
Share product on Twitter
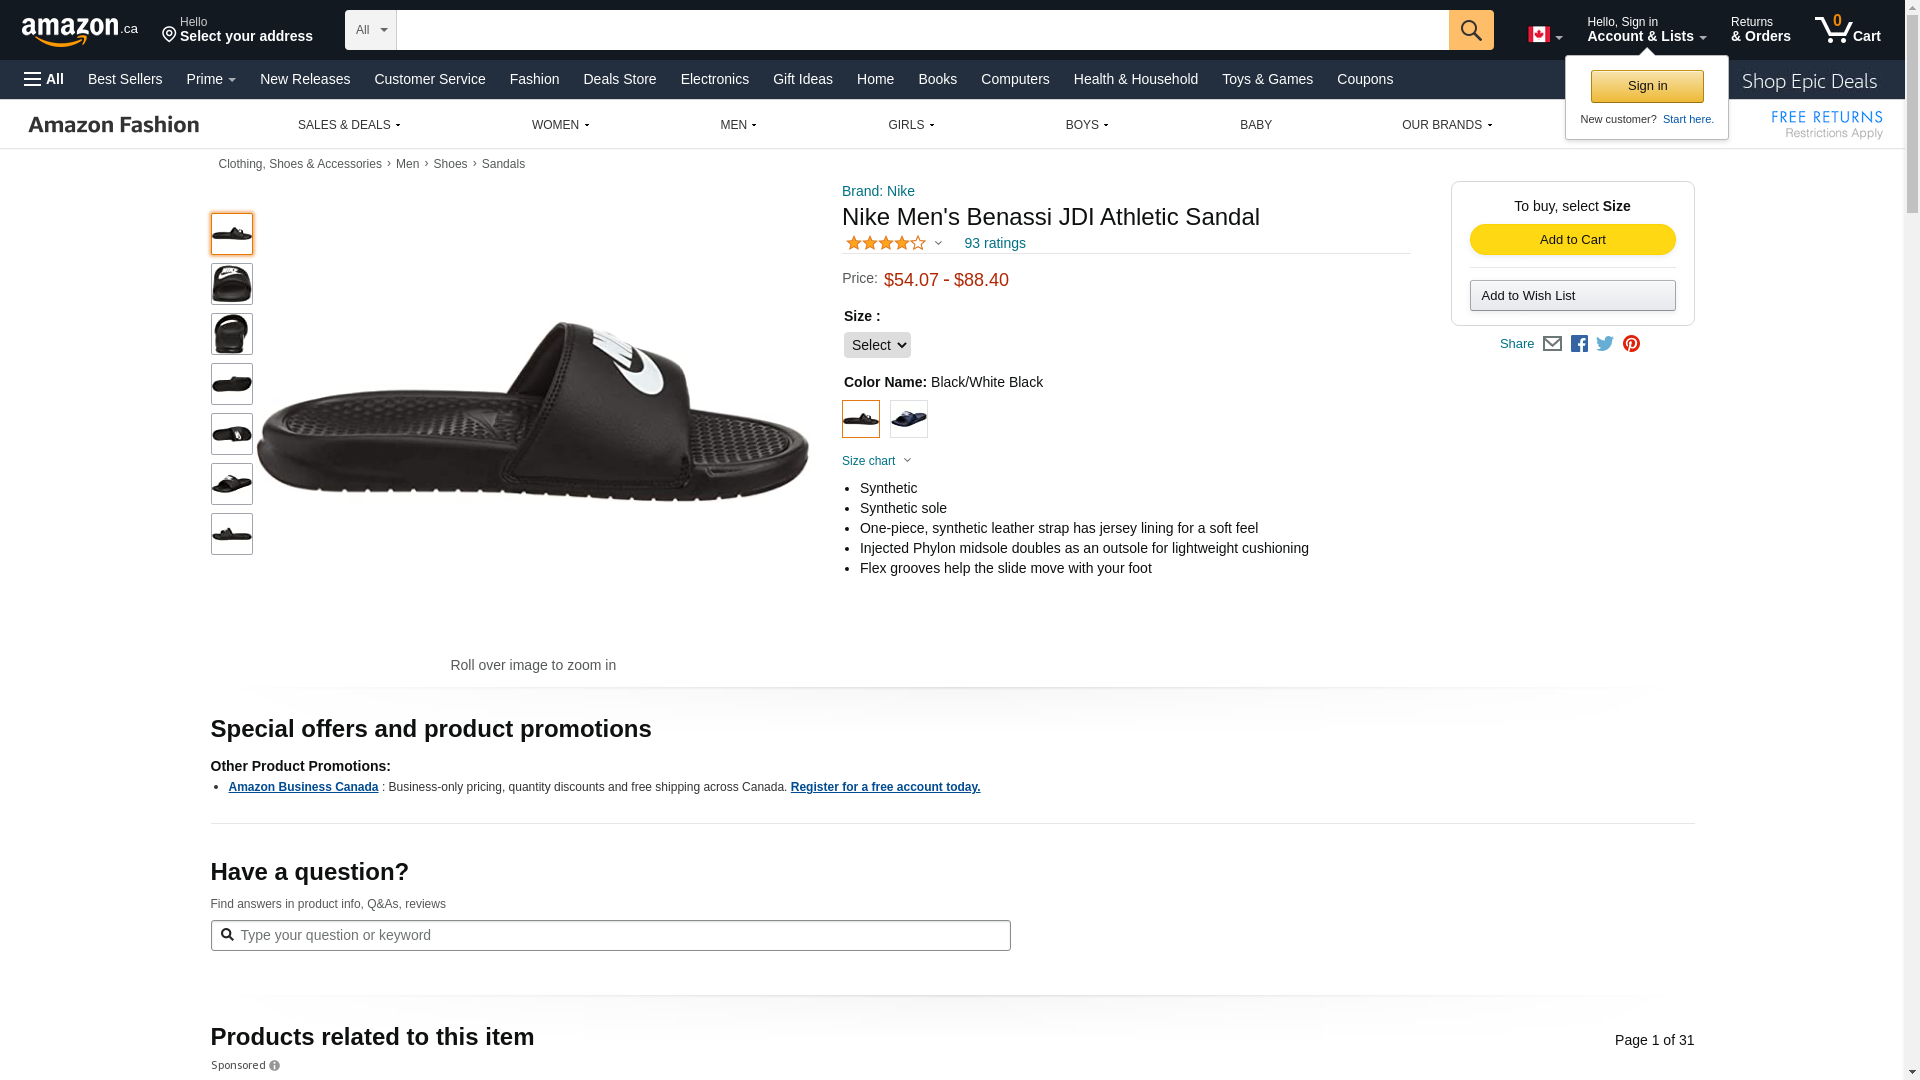[1605, 344]
